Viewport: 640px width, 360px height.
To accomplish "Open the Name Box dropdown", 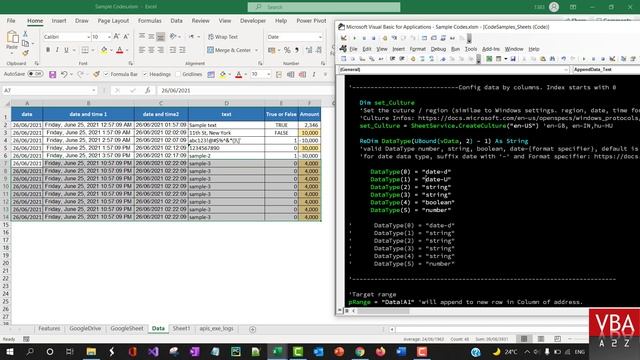I will tap(94, 90).
